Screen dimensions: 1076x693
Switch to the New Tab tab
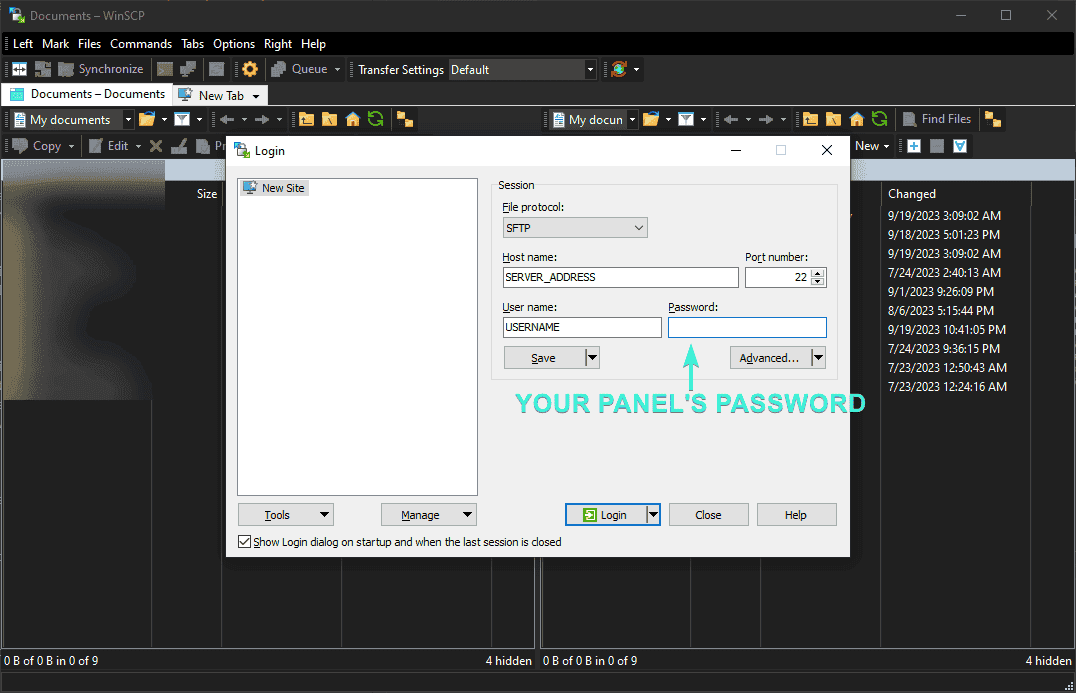220,95
